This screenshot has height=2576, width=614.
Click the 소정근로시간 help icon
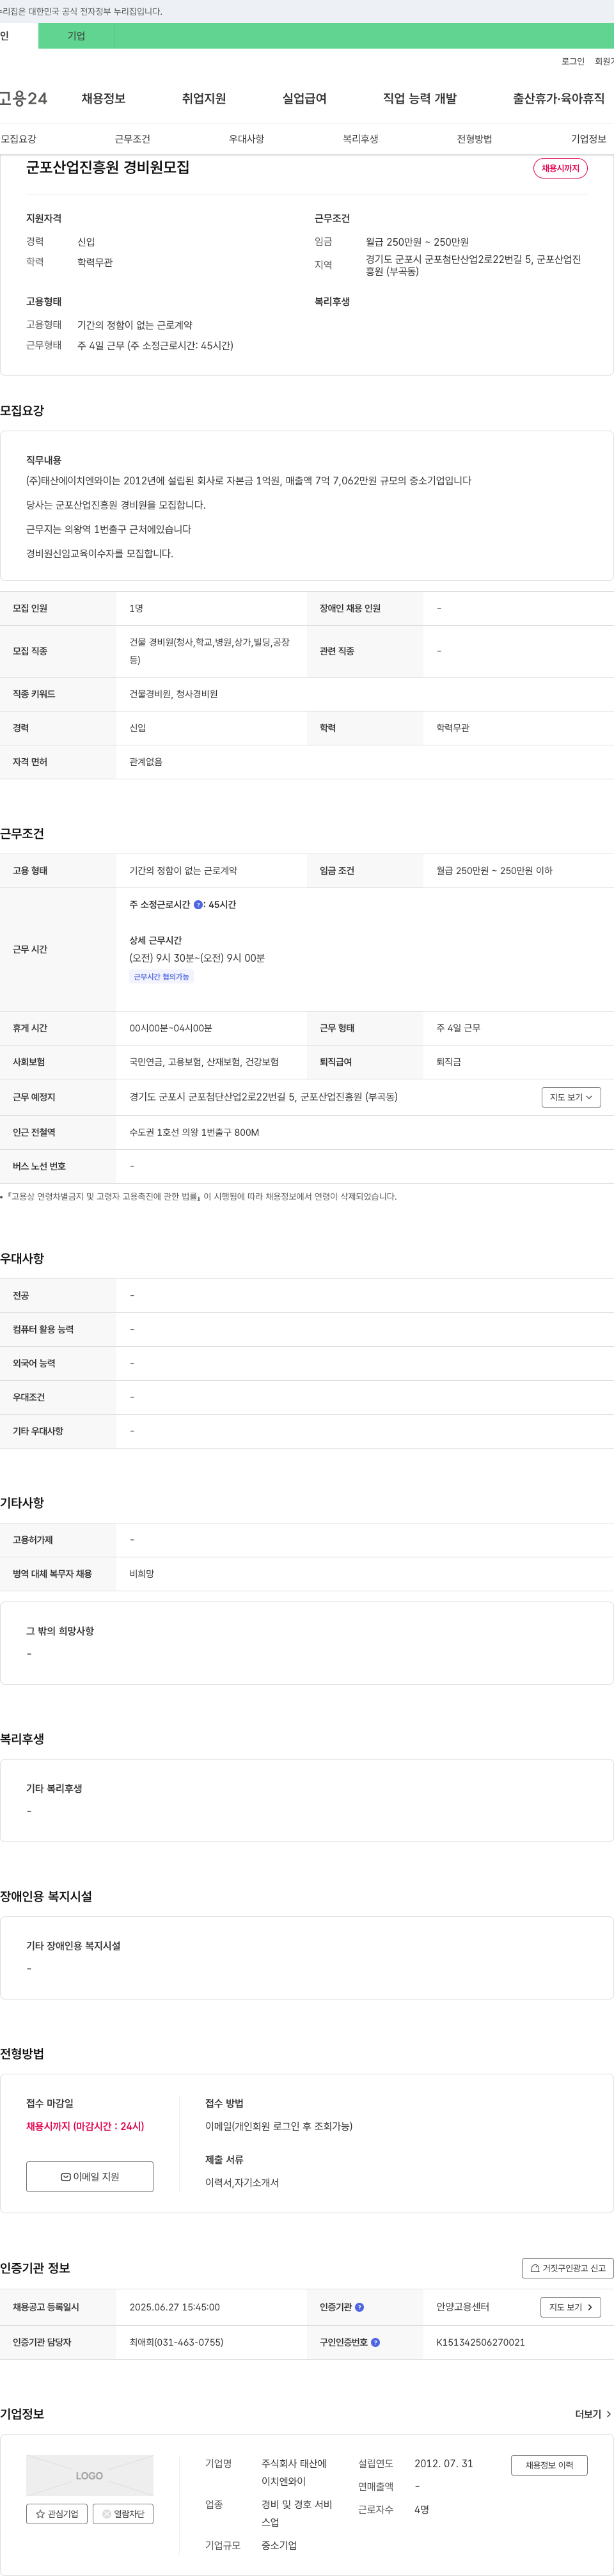(198, 905)
